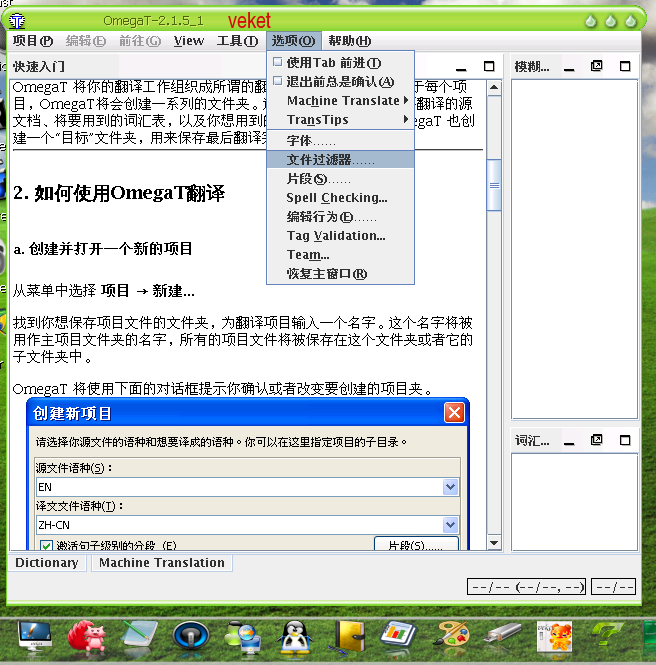Viewport: 656px width, 665px height.
Task: Expand the Machine Translate submenu
Action: tap(341, 101)
